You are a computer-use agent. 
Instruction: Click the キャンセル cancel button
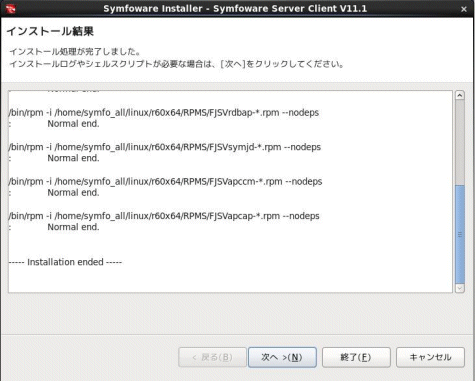coord(430,357)
